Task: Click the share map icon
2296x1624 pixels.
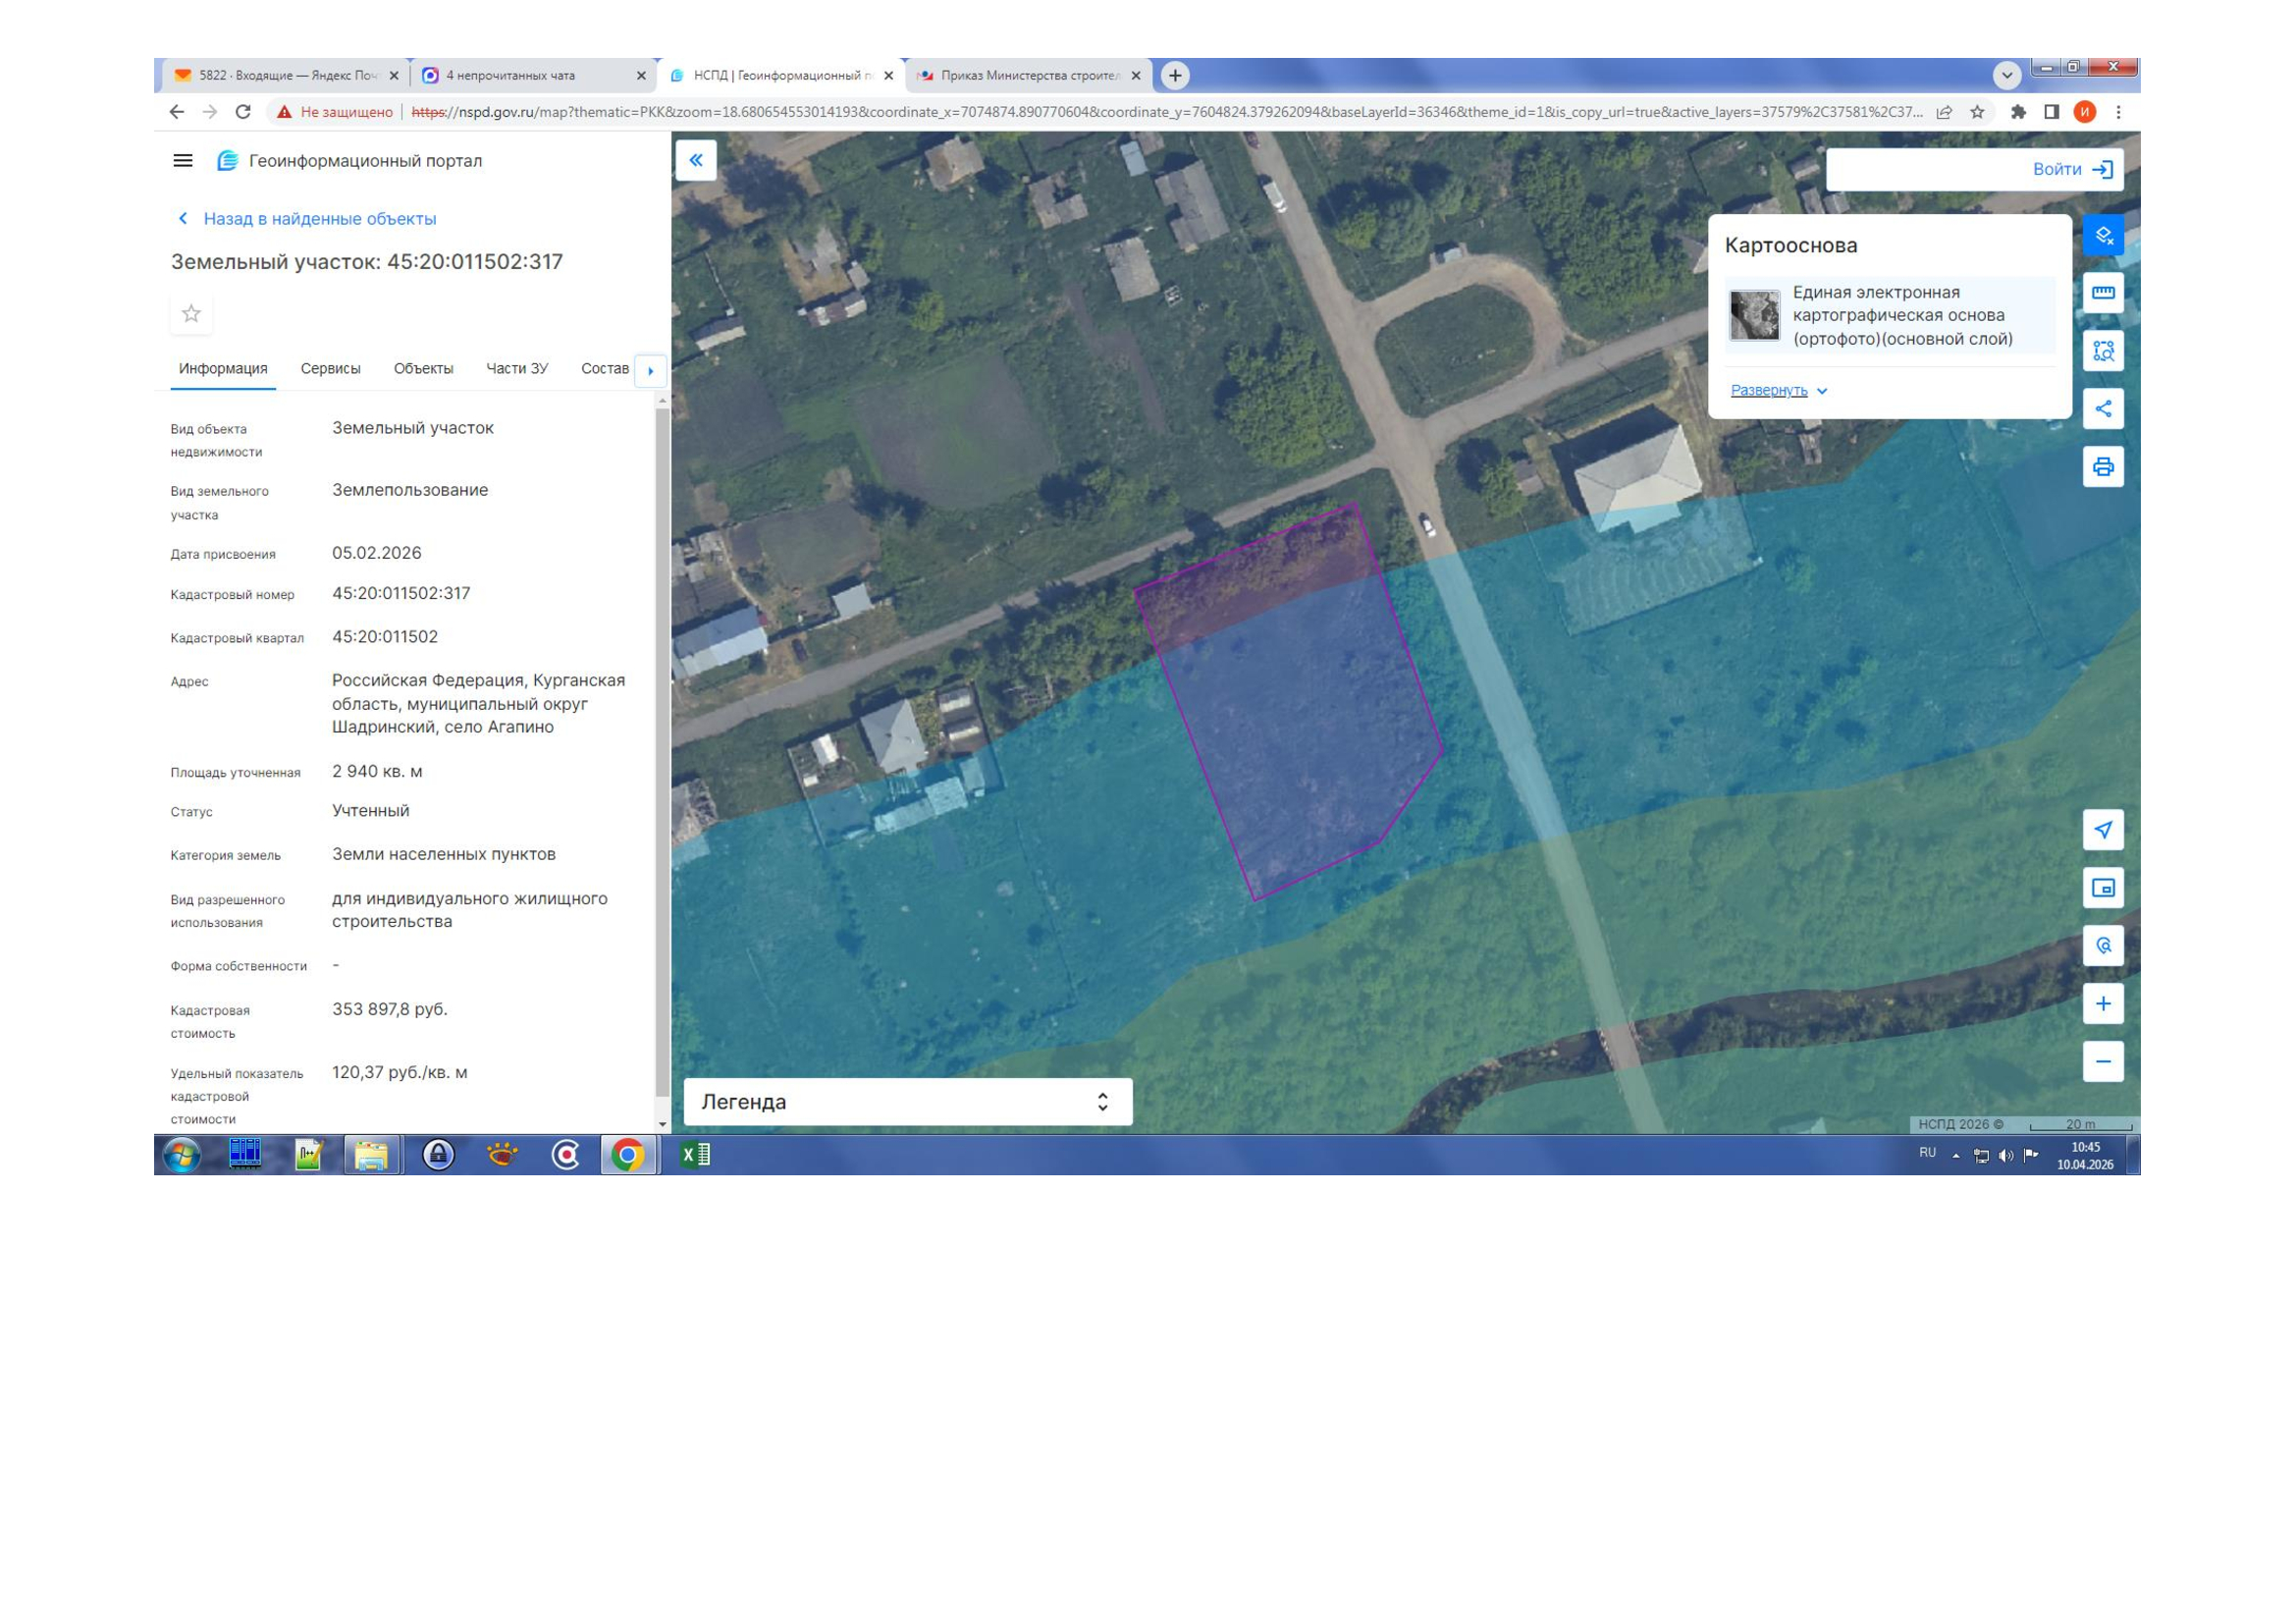Action: (x=2102, y=409)
